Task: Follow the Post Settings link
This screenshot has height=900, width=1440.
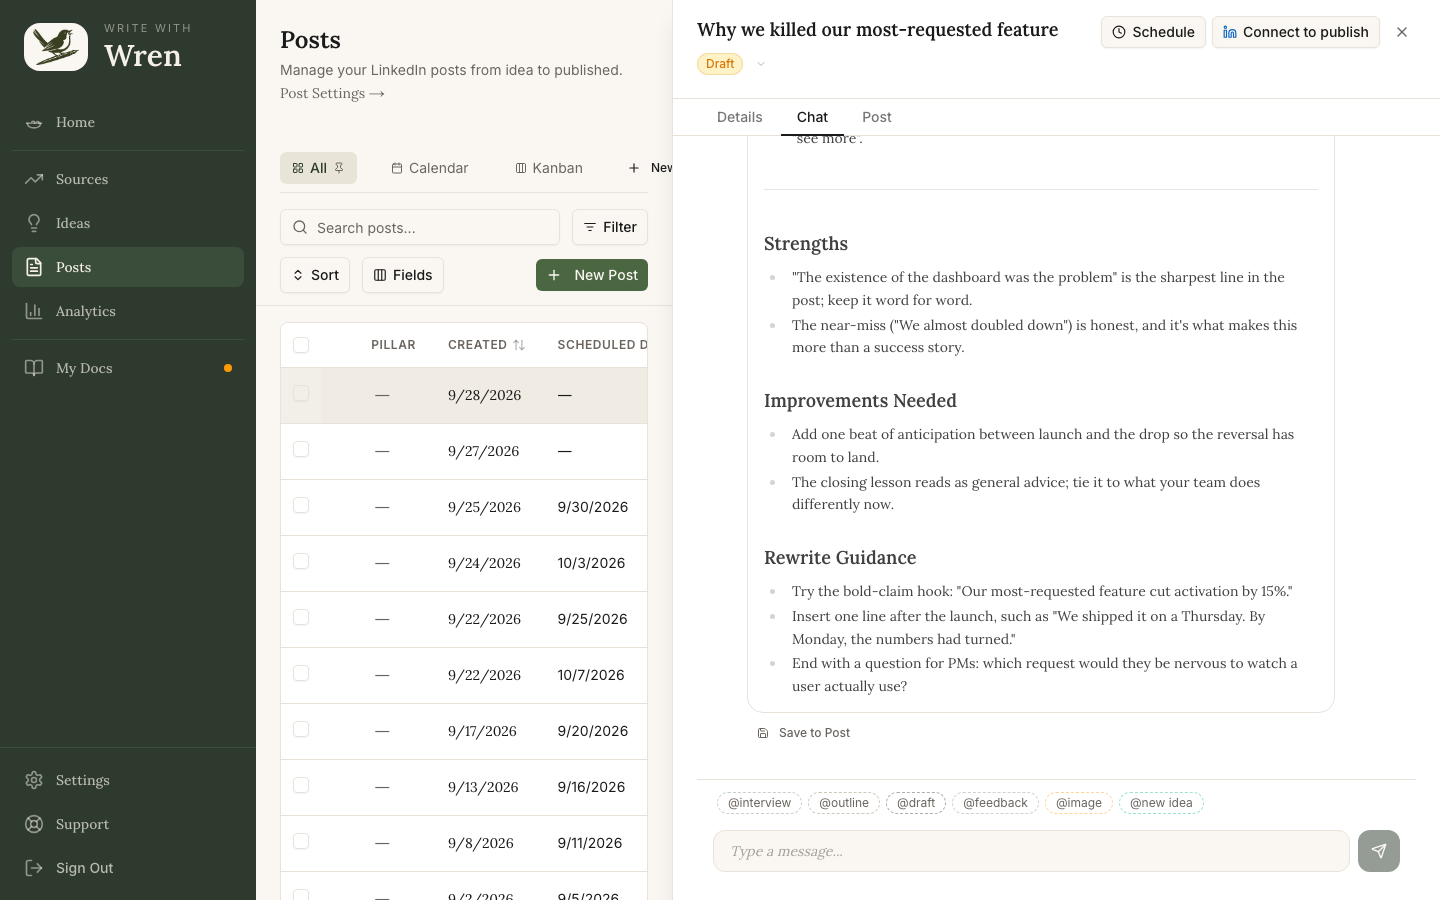Action: (332, 93)
